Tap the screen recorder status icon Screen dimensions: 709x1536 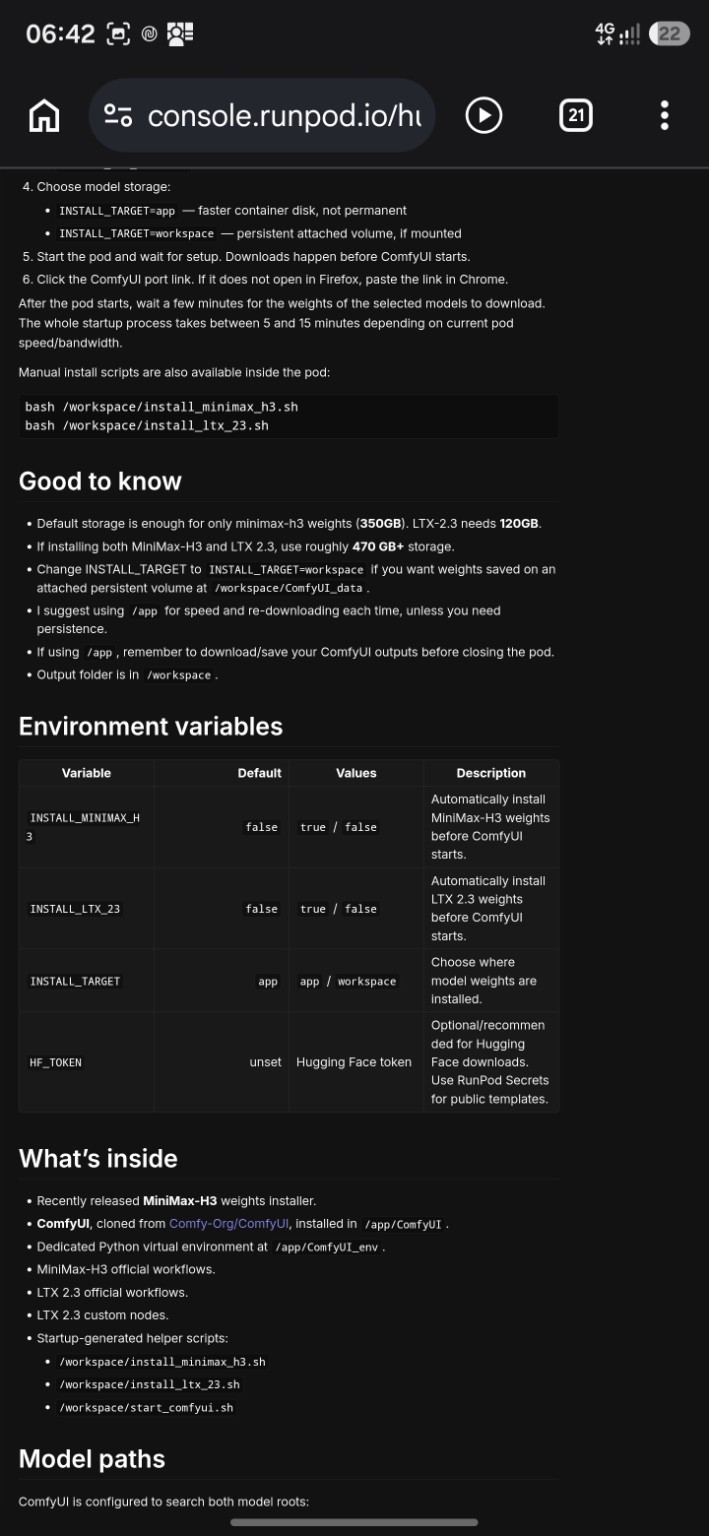pos(119,34)
